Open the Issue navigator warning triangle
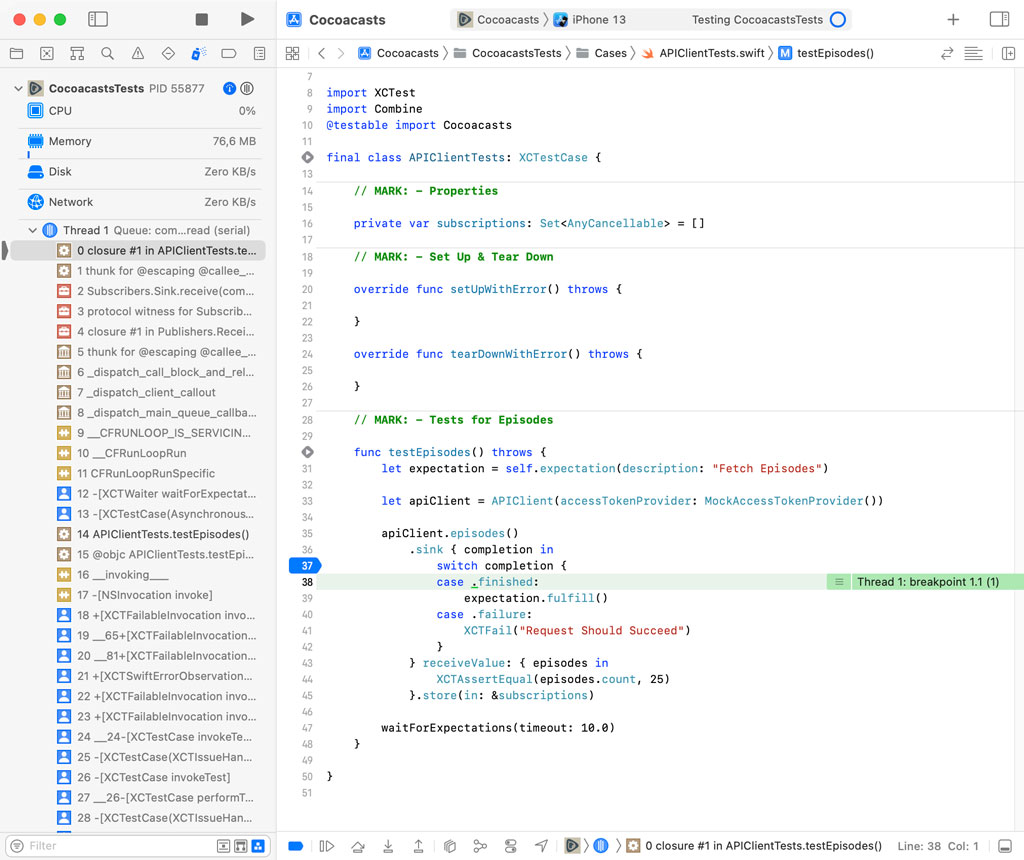 click(137, 53)
